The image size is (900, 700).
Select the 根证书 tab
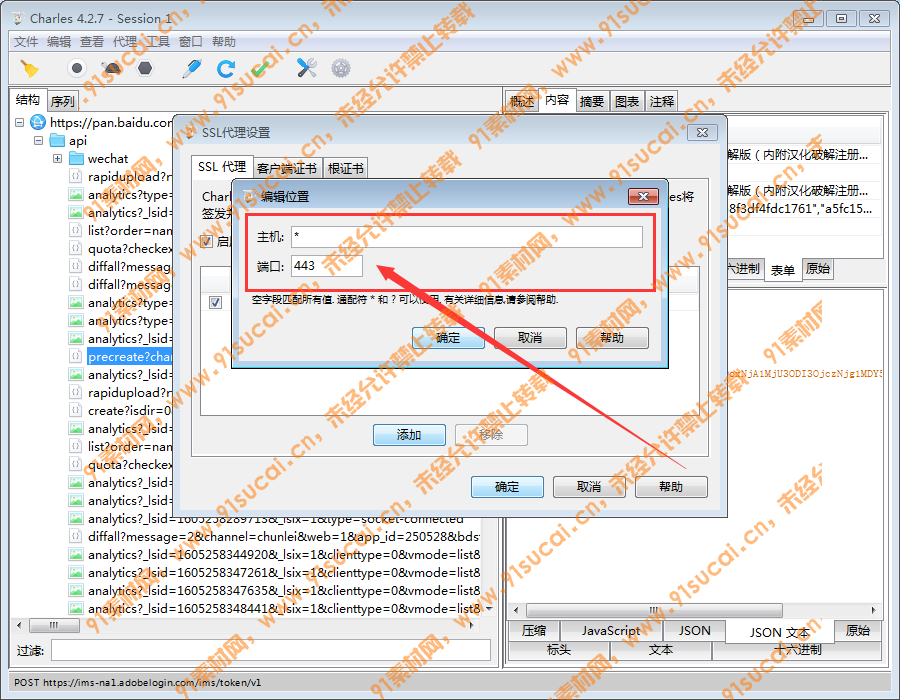click(346, 168)
